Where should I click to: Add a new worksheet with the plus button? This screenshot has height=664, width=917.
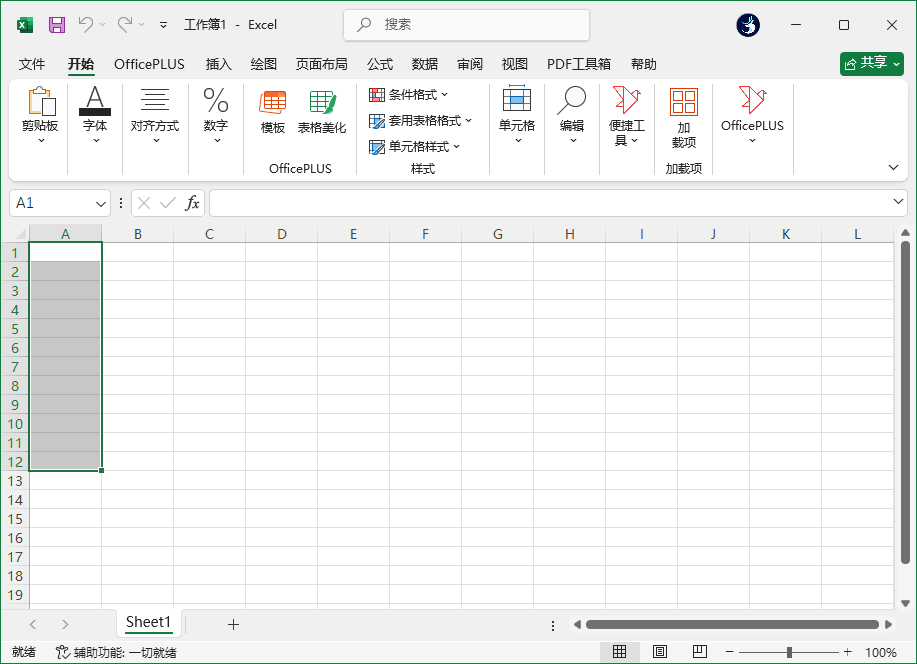tap(233, 623)
